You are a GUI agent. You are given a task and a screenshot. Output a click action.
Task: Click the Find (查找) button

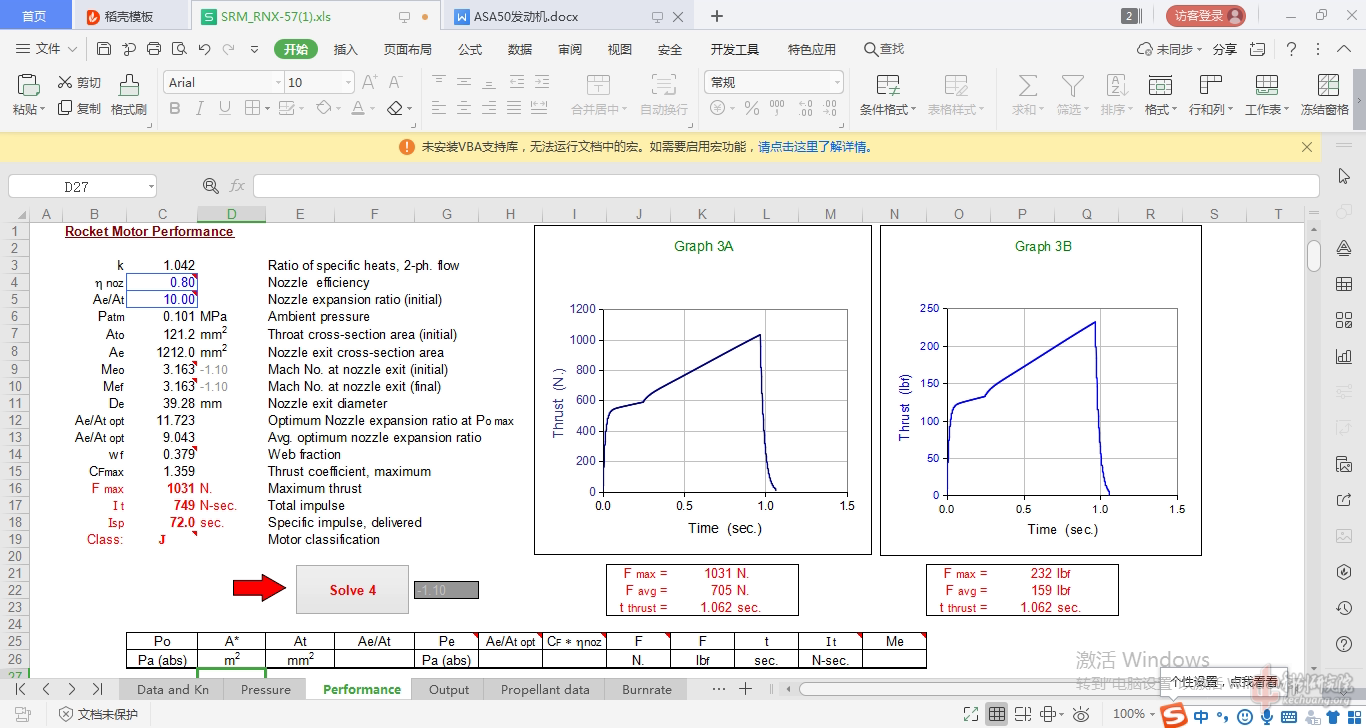884,49
